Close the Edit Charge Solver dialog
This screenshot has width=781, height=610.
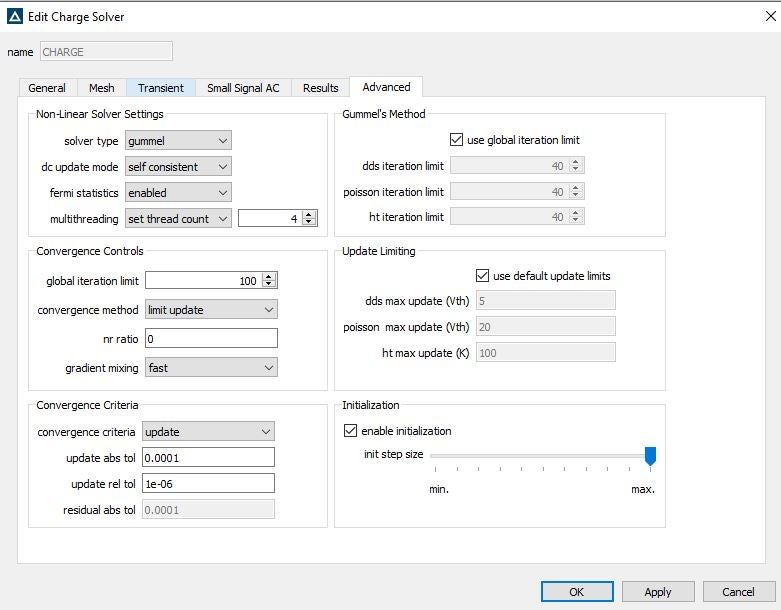point(769,16)
